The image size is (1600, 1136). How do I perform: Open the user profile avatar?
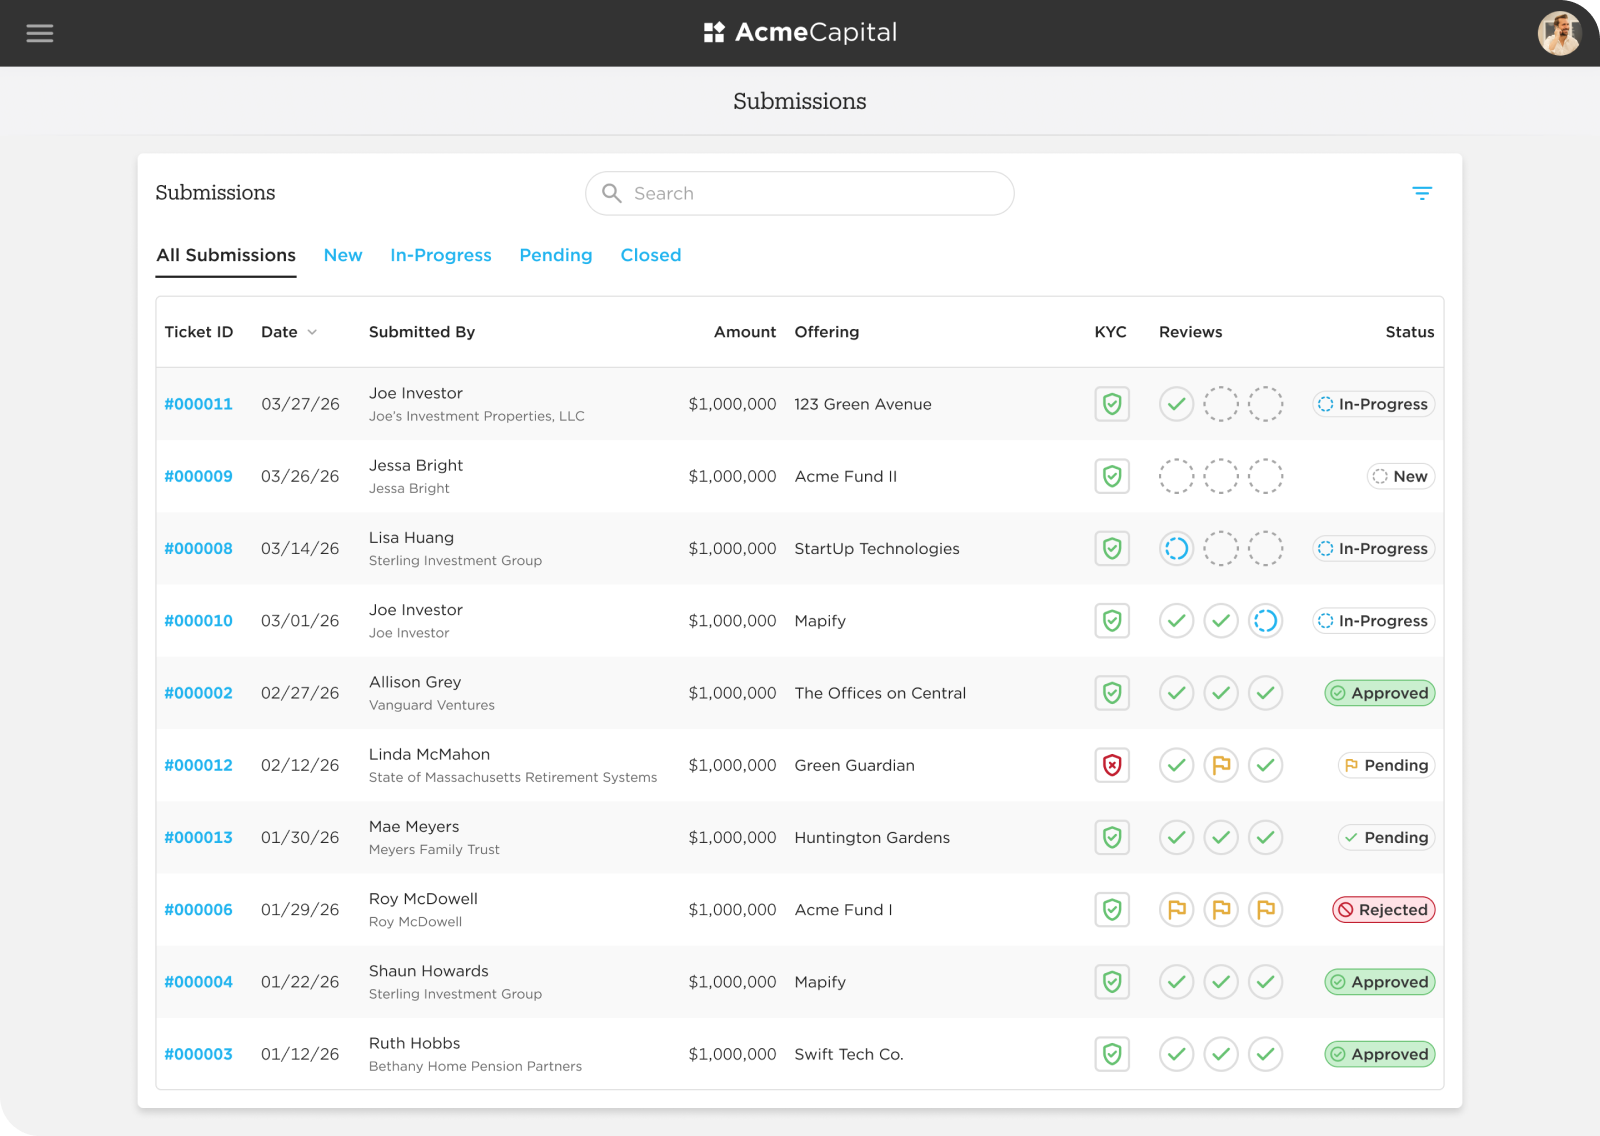[1559, 33]
